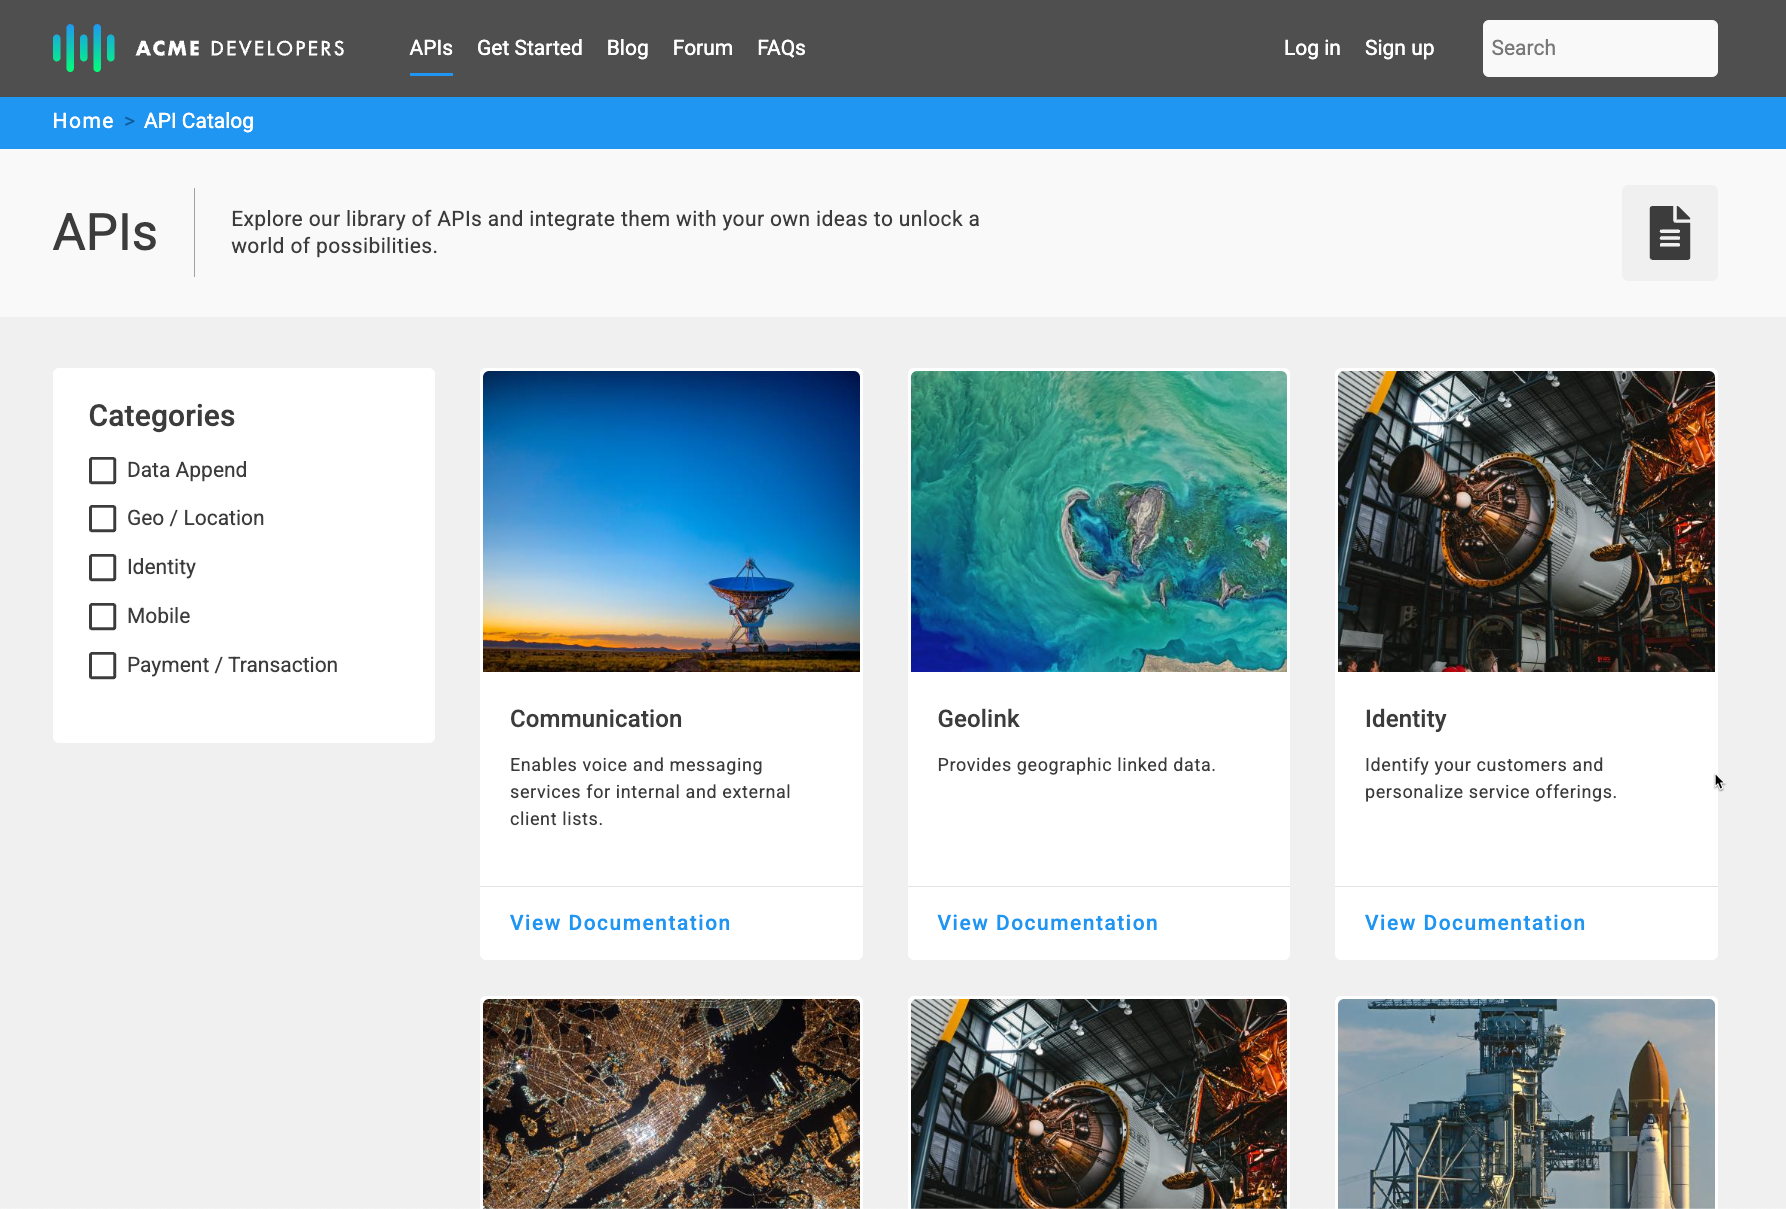
Task: Click the Geolink card title
Action: 978,719
